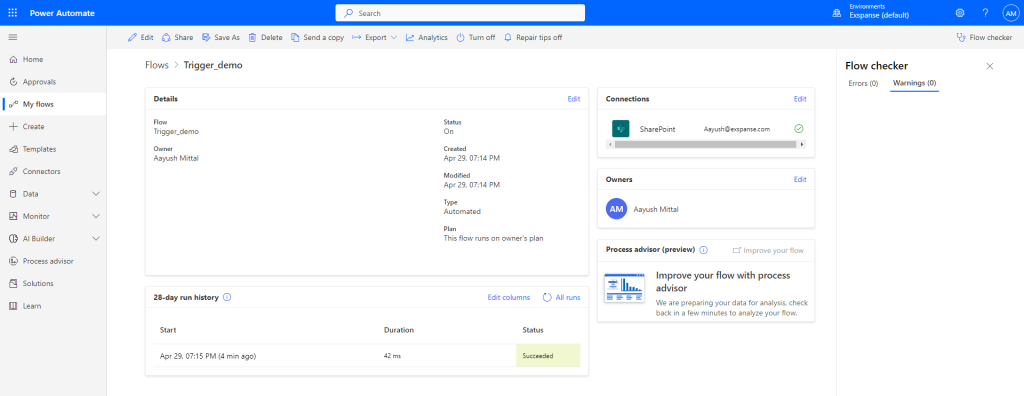This screenshot has height=396, width=1024.
Task: Click Edit link in Owners card
Action: pyautogui.click(x=800, y=179)
